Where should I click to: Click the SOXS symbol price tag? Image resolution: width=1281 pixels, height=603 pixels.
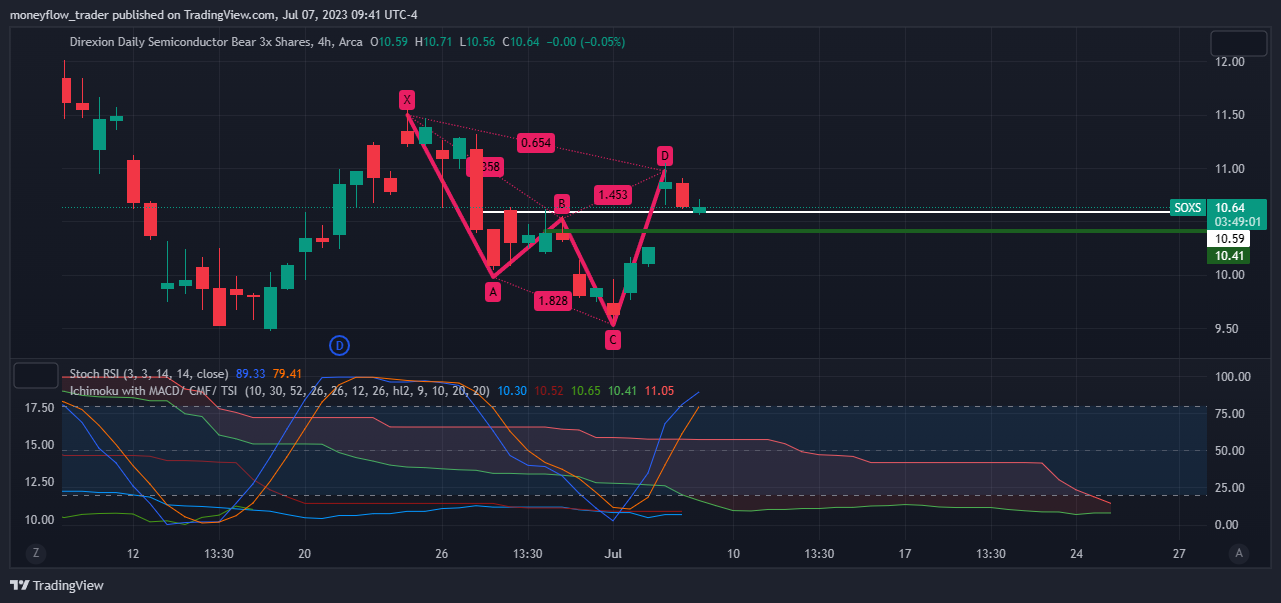1188,208
